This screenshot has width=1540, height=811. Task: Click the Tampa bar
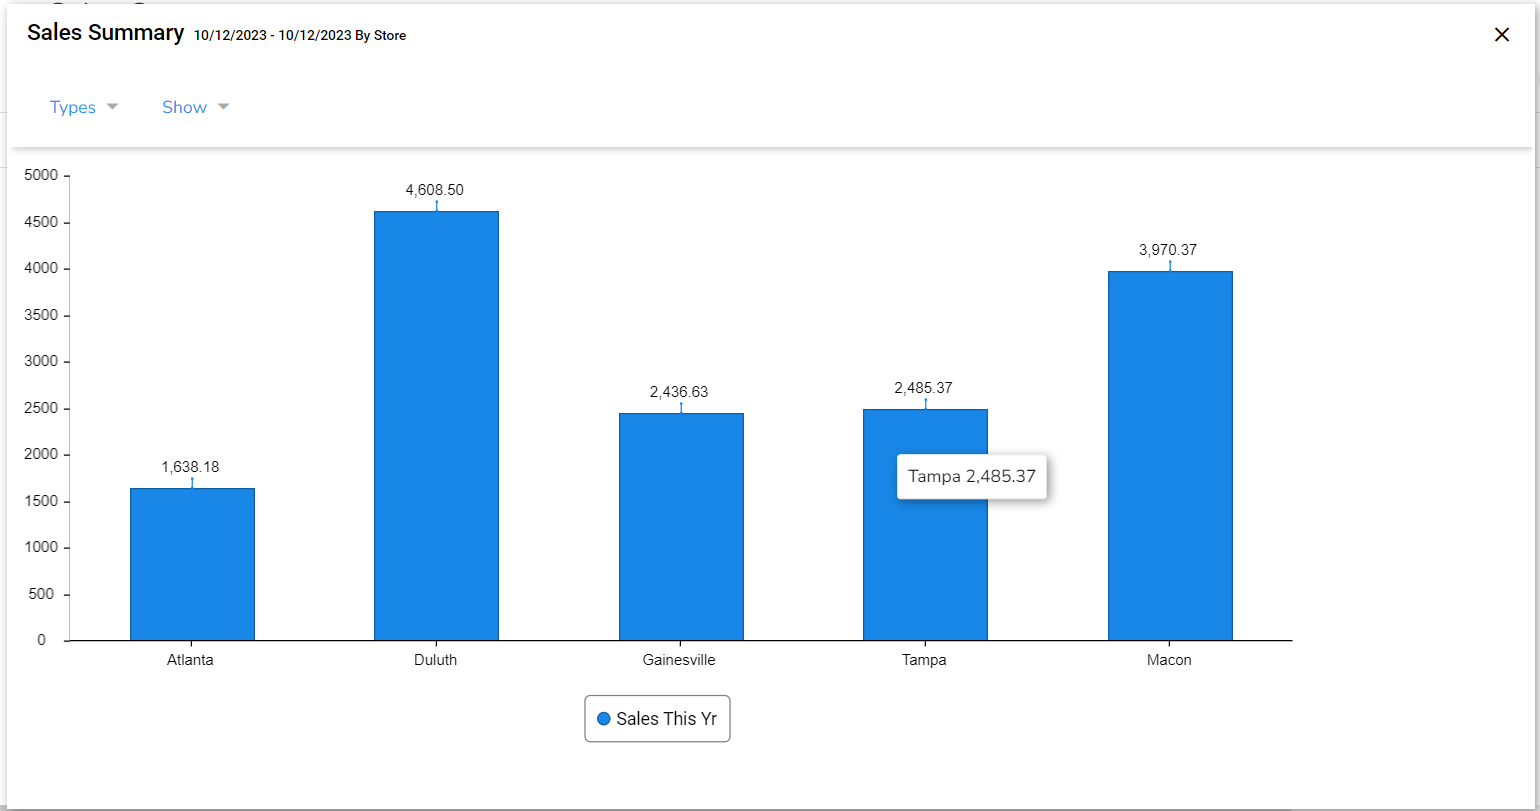(x=925, y=524)
